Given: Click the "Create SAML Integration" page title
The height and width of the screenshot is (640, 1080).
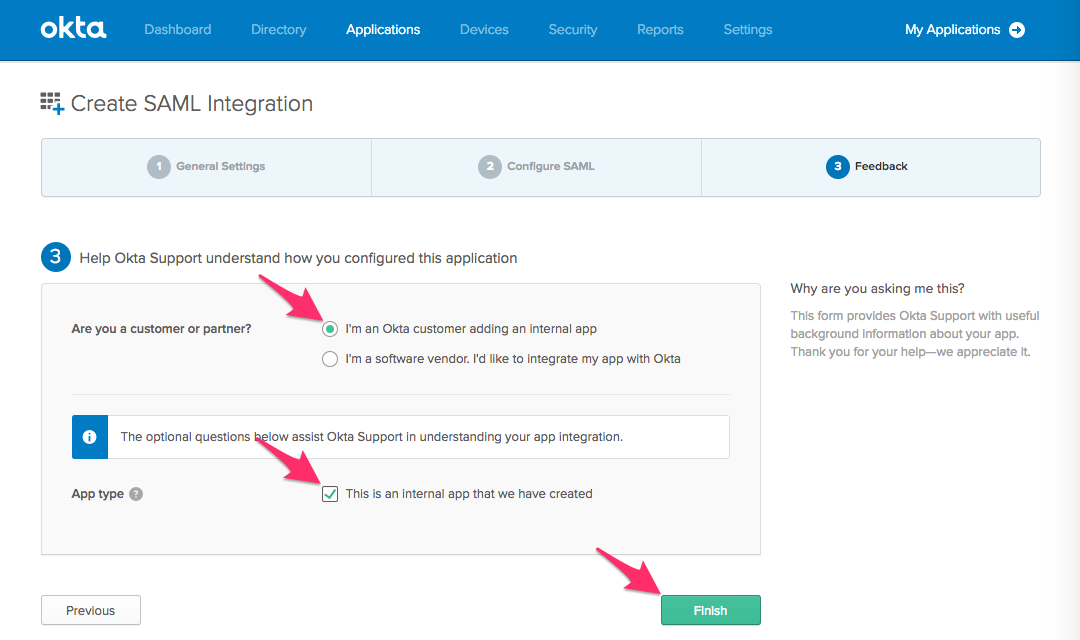Looking at the screenshot, I should point(191,103).
